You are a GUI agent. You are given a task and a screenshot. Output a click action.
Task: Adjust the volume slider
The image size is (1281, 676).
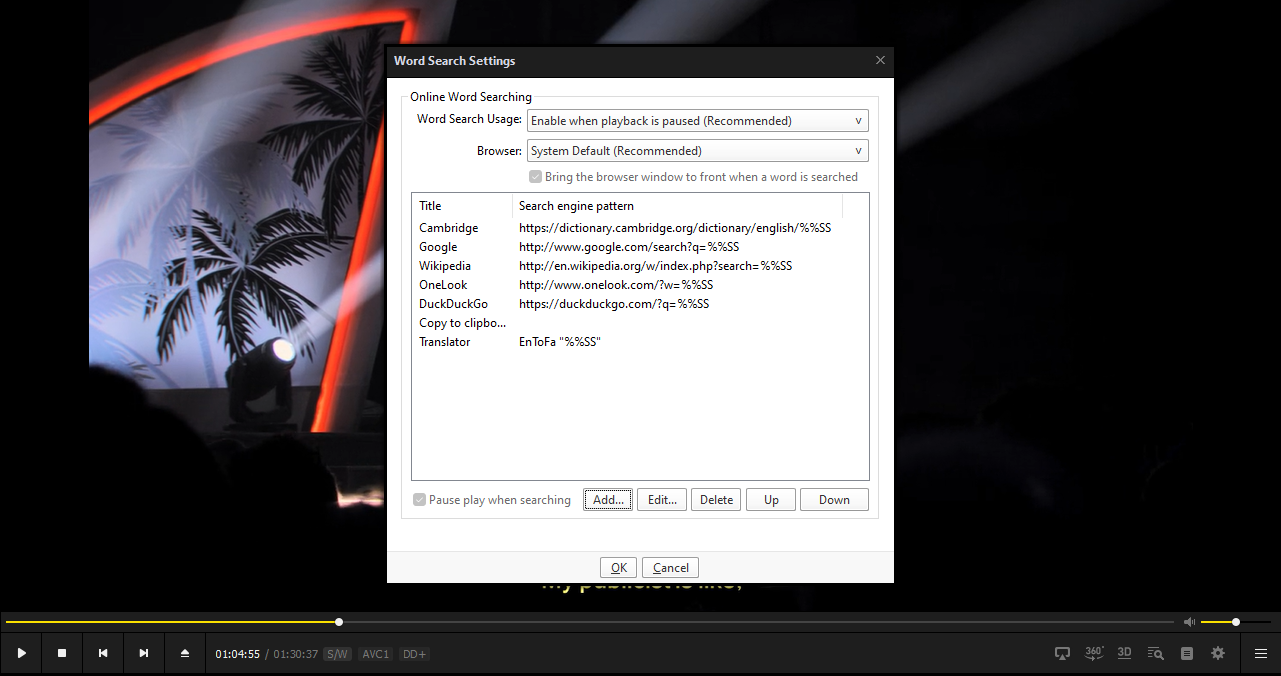pos(1236,622)
